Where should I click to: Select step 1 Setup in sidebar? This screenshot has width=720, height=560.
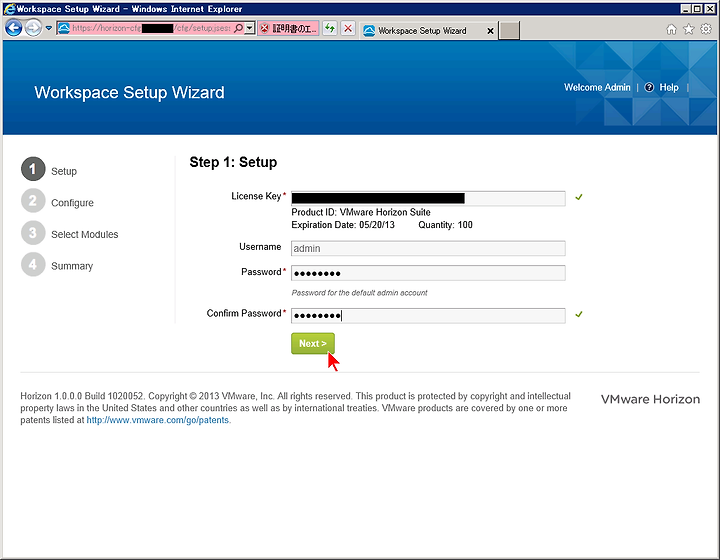point(49,170)
